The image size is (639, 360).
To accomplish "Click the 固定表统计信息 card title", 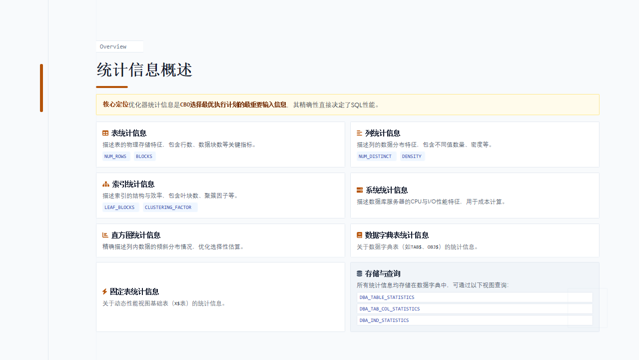I will click(134, 292).
